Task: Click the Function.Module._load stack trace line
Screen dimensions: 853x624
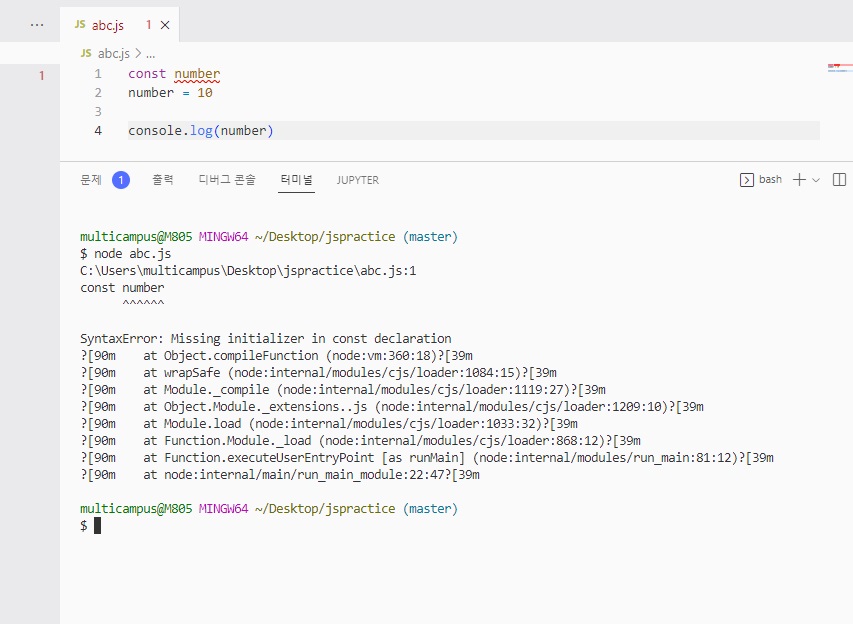Action: pos(361,441)
